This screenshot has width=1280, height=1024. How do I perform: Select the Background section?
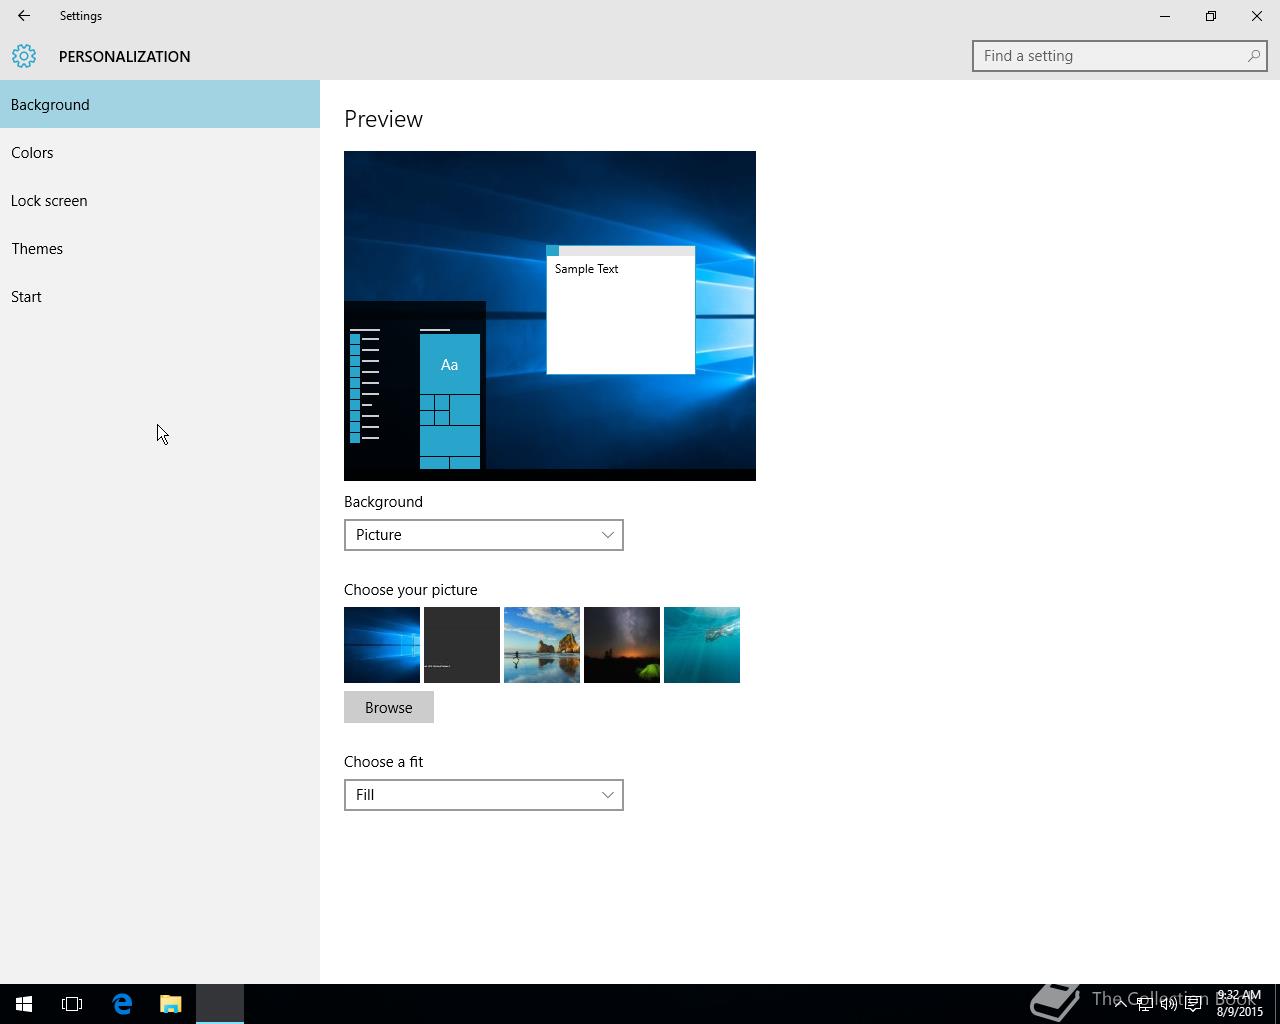pyautogui.click(x=160, y=104)
